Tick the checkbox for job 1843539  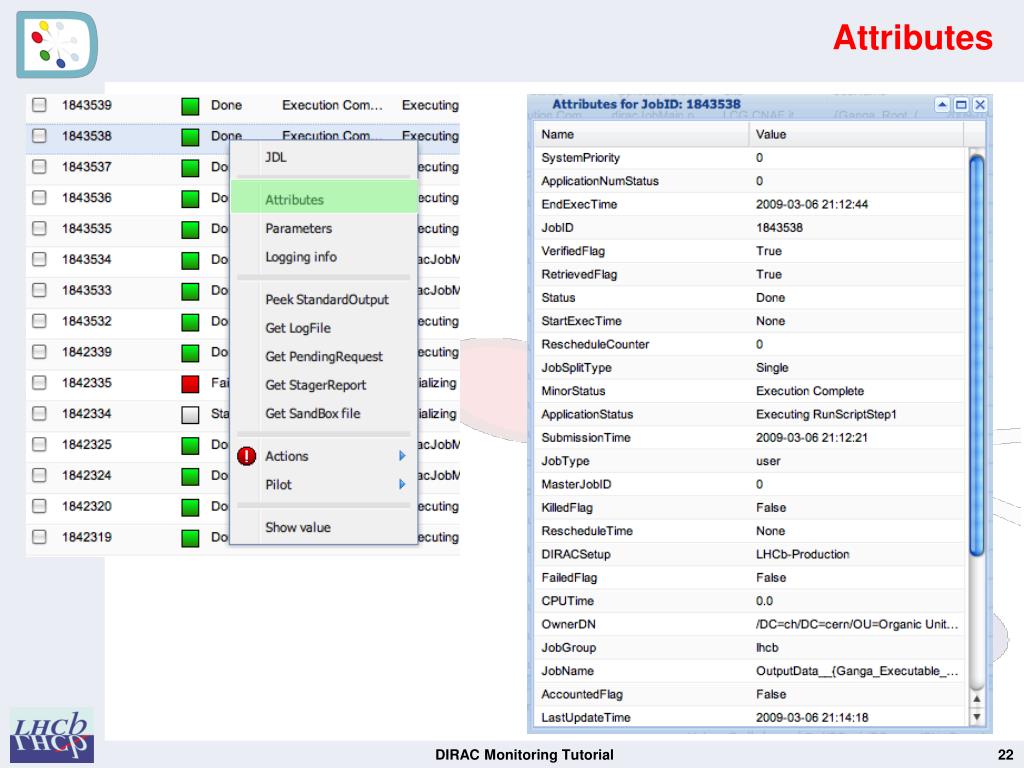click(39, 104)
